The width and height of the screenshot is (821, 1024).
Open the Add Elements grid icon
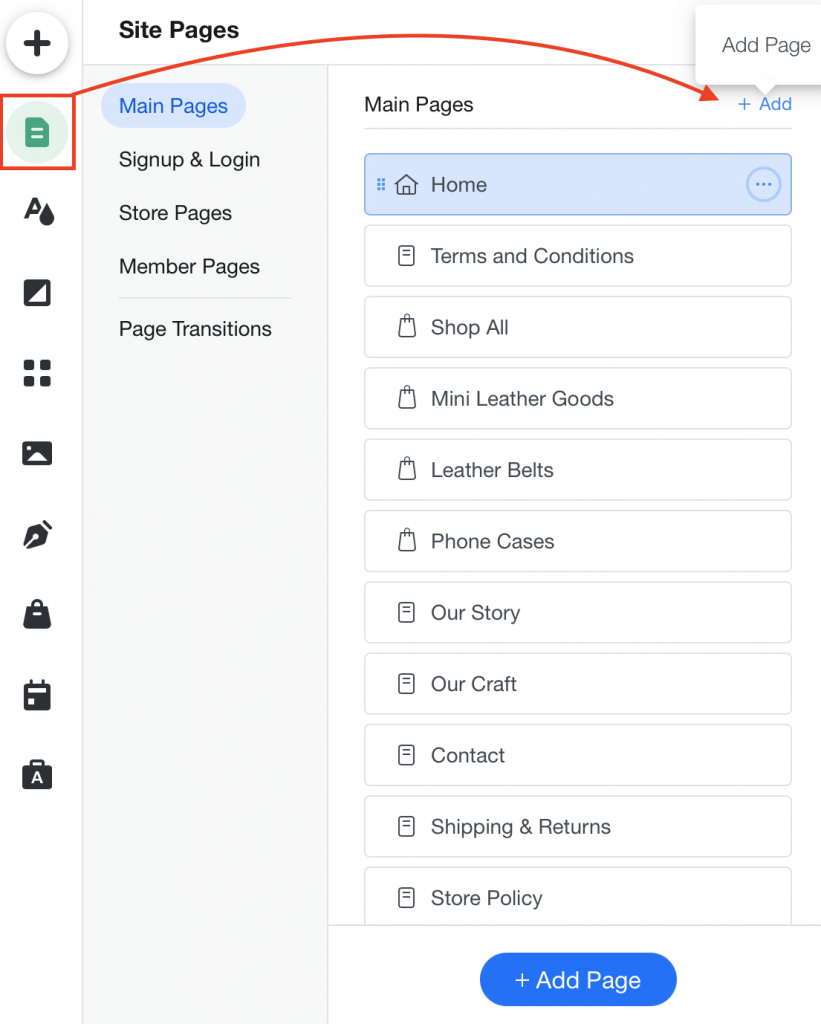click(37, 372)
